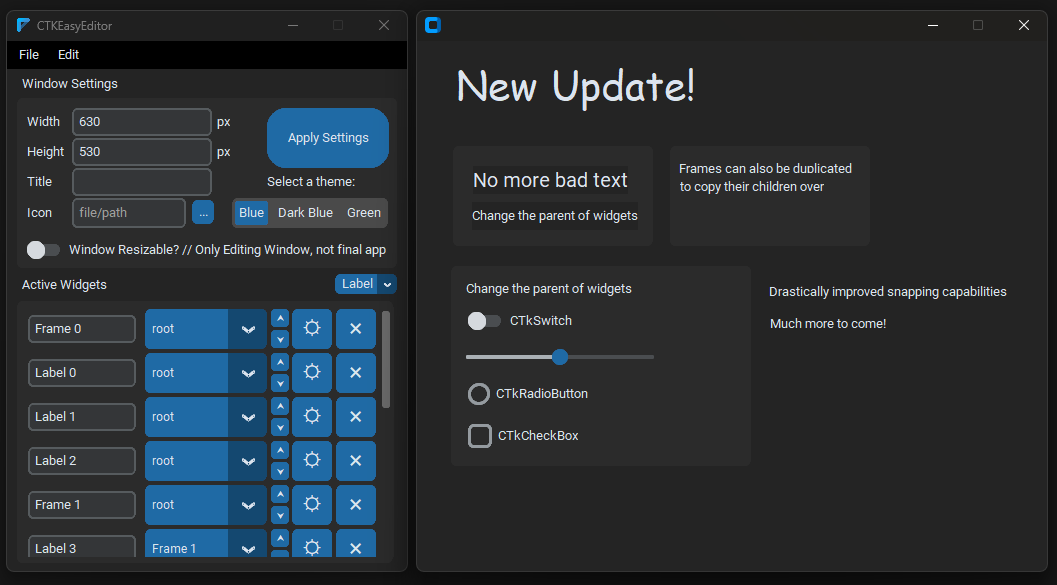Click the preview window's blue square icon
This screenshot has height=585, width=1057.
(x=433, y=26)
